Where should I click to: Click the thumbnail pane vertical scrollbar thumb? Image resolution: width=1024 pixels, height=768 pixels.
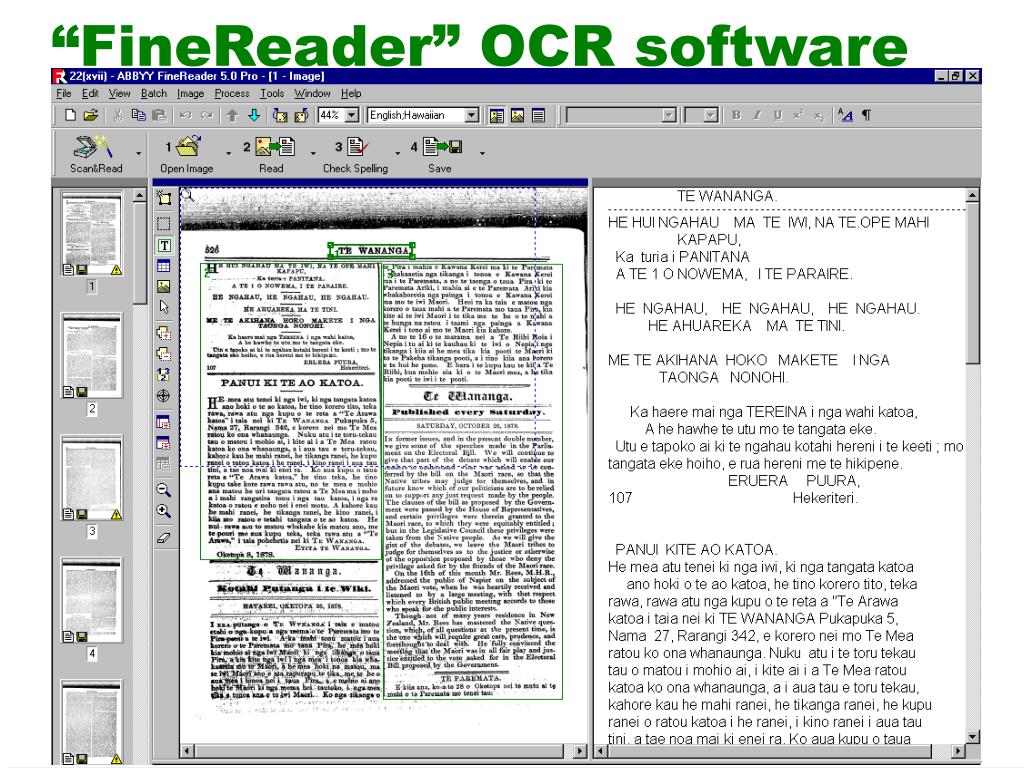click(x=139, y=253)
